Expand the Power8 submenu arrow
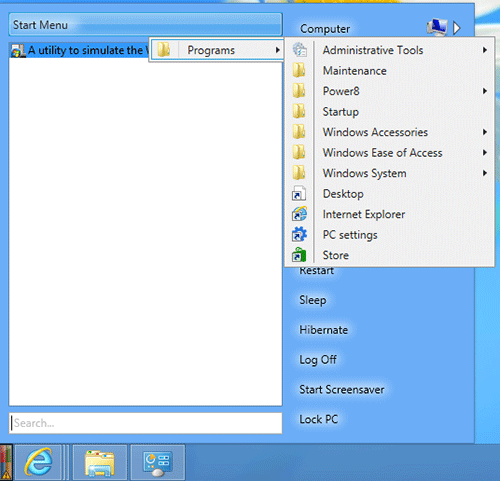Image resolution: width=500 pixels, height=481 pixels. [x=485, y=91]
